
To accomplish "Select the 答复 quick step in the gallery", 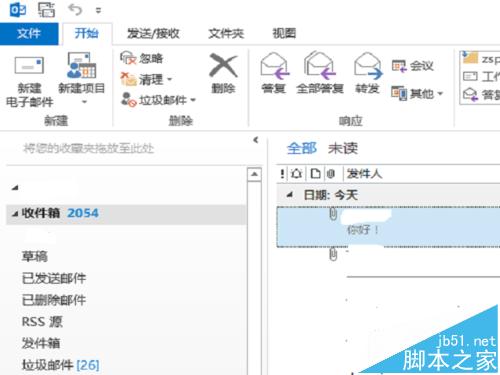I will point(482,95).
